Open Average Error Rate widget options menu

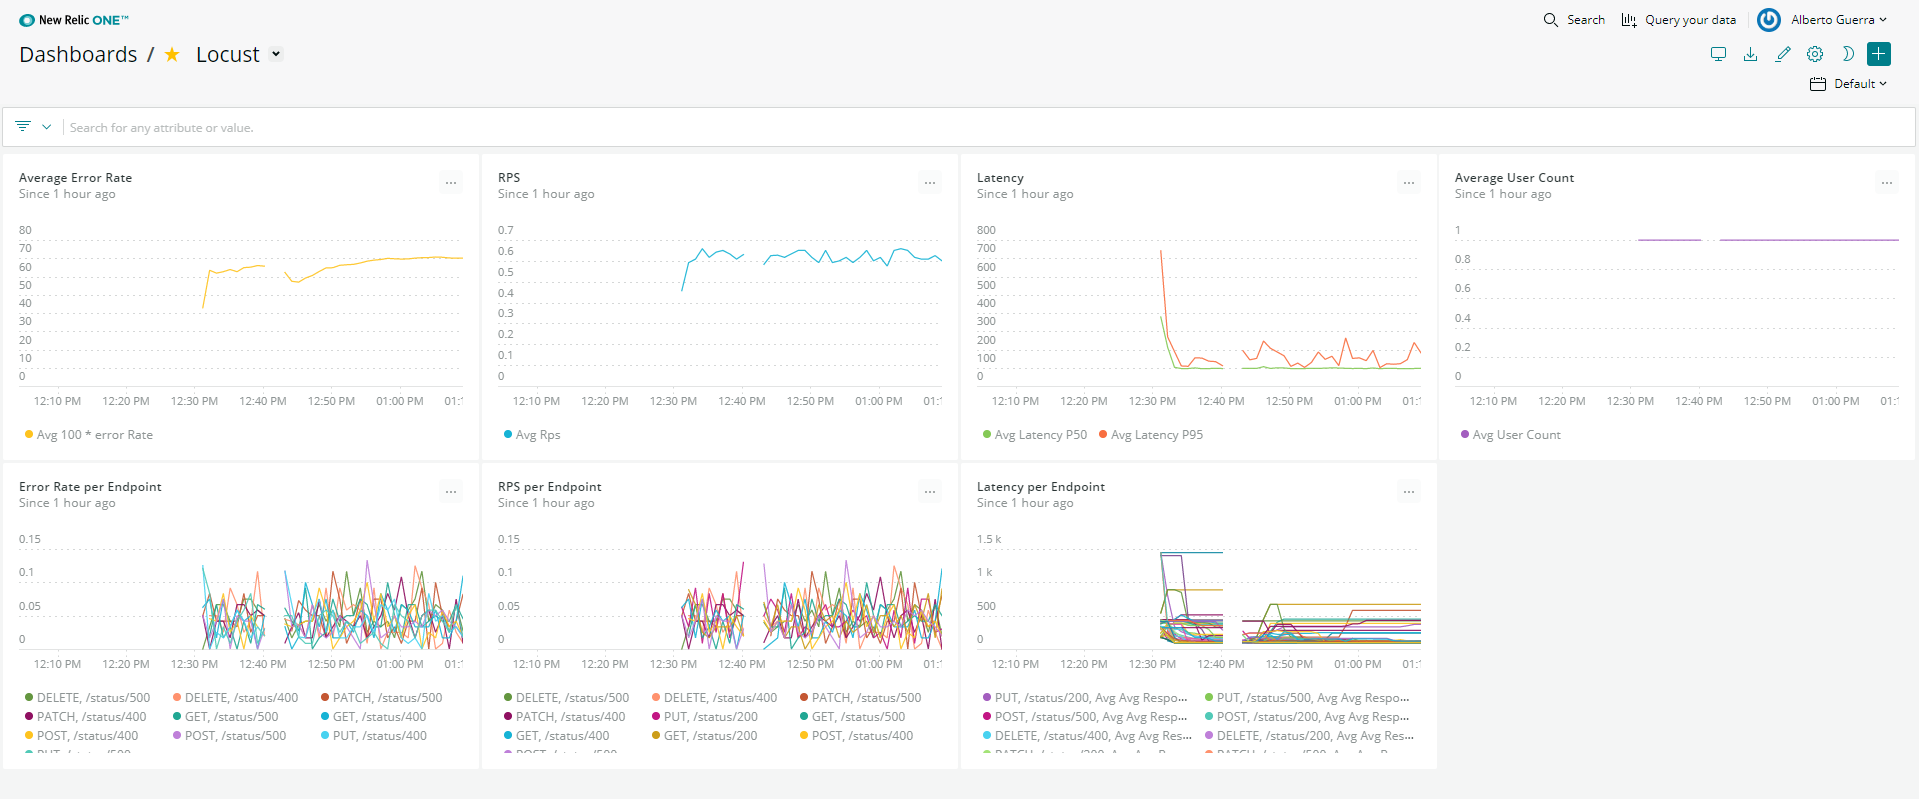(x=451, y=183)
